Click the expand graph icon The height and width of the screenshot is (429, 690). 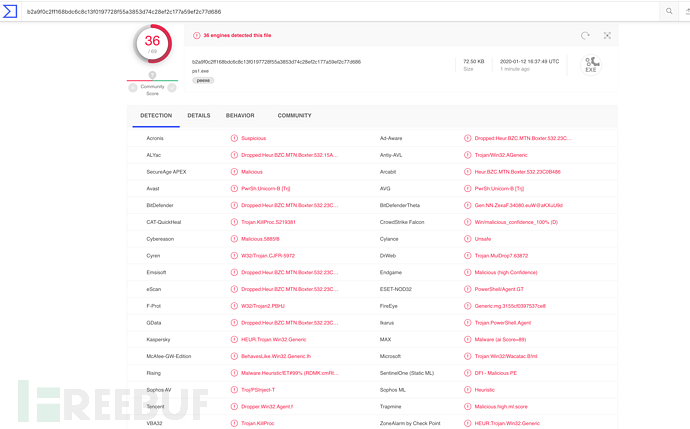pyautogui.click(x=607, y=36)
